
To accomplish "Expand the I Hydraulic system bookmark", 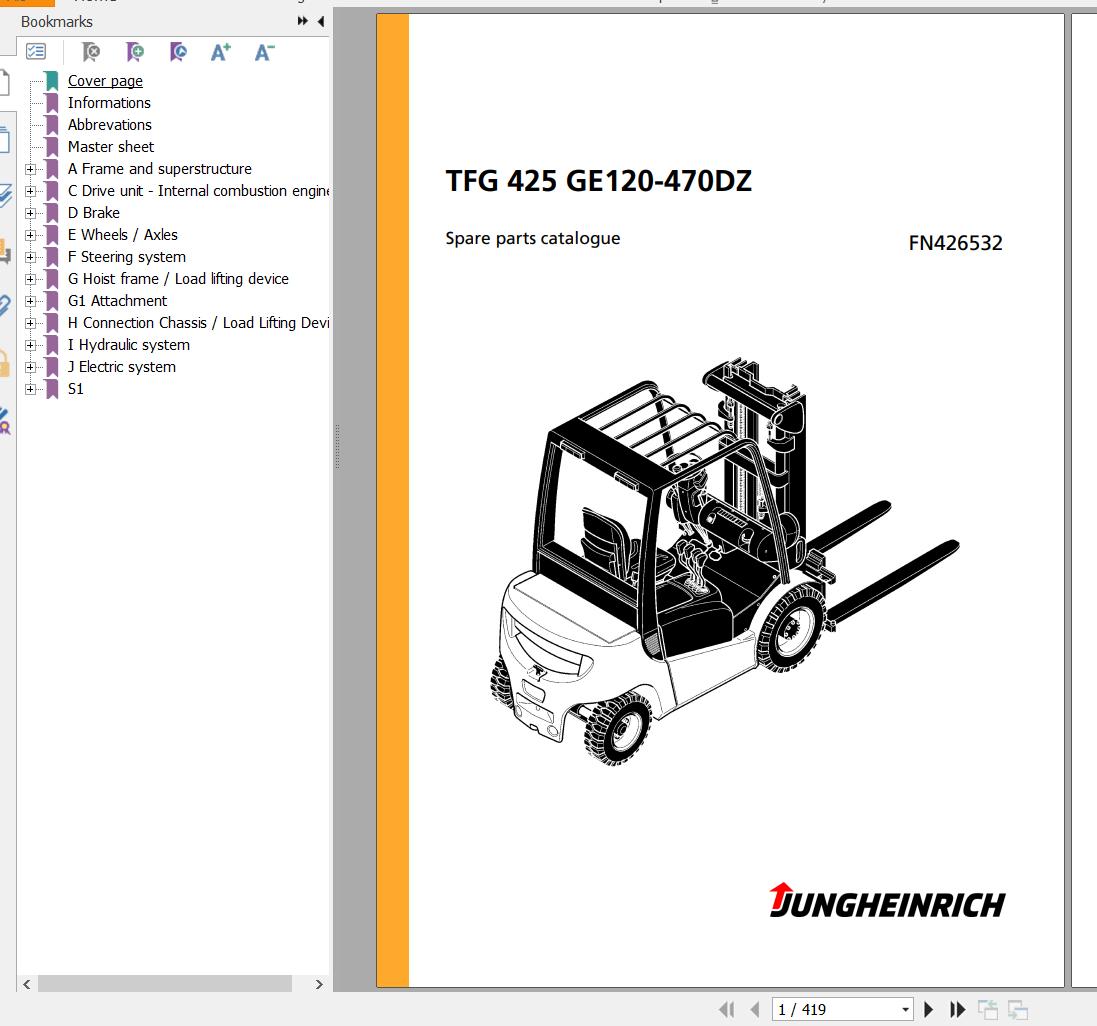I will pos(30,345).
